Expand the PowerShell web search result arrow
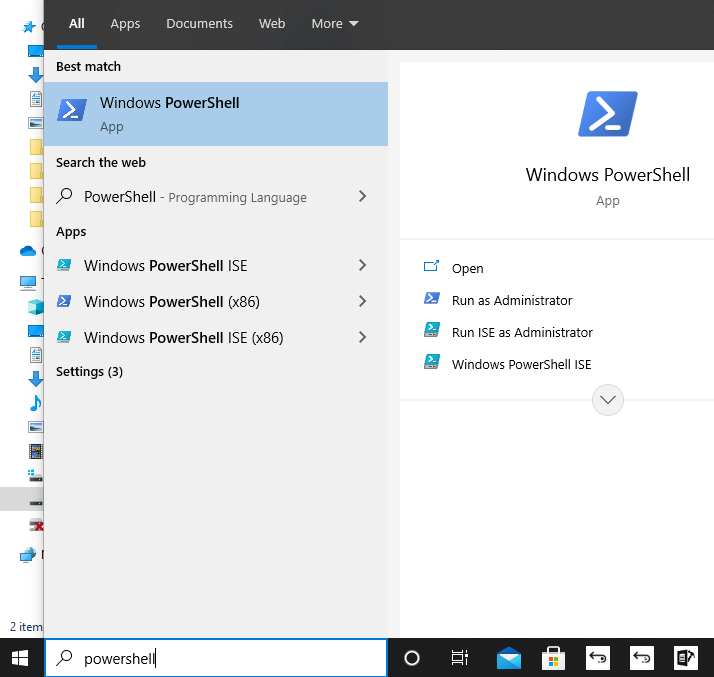 [x=362, y=196]
